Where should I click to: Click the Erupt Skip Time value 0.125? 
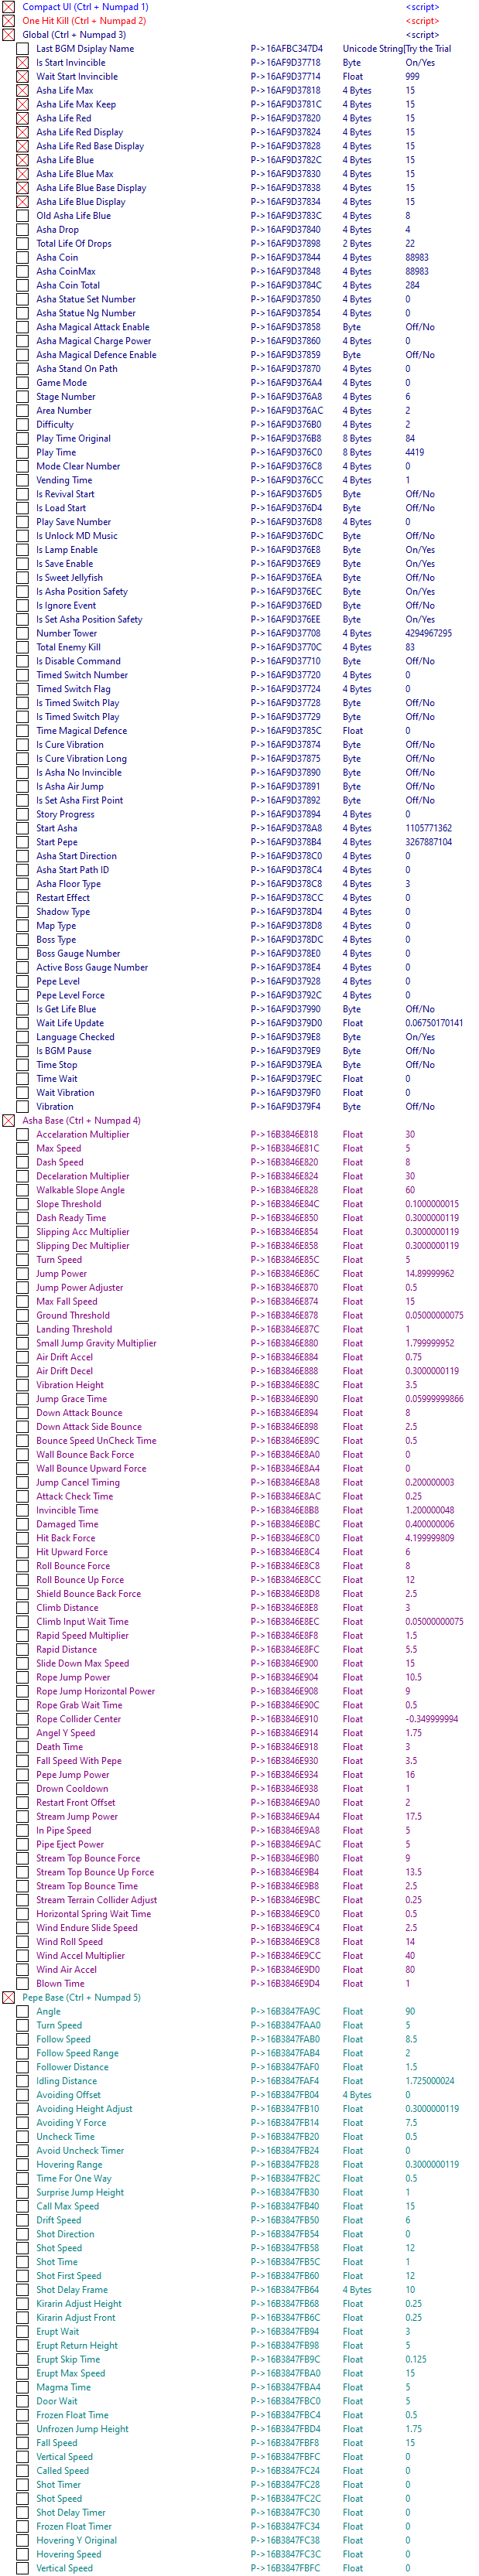pos(416,2360)
